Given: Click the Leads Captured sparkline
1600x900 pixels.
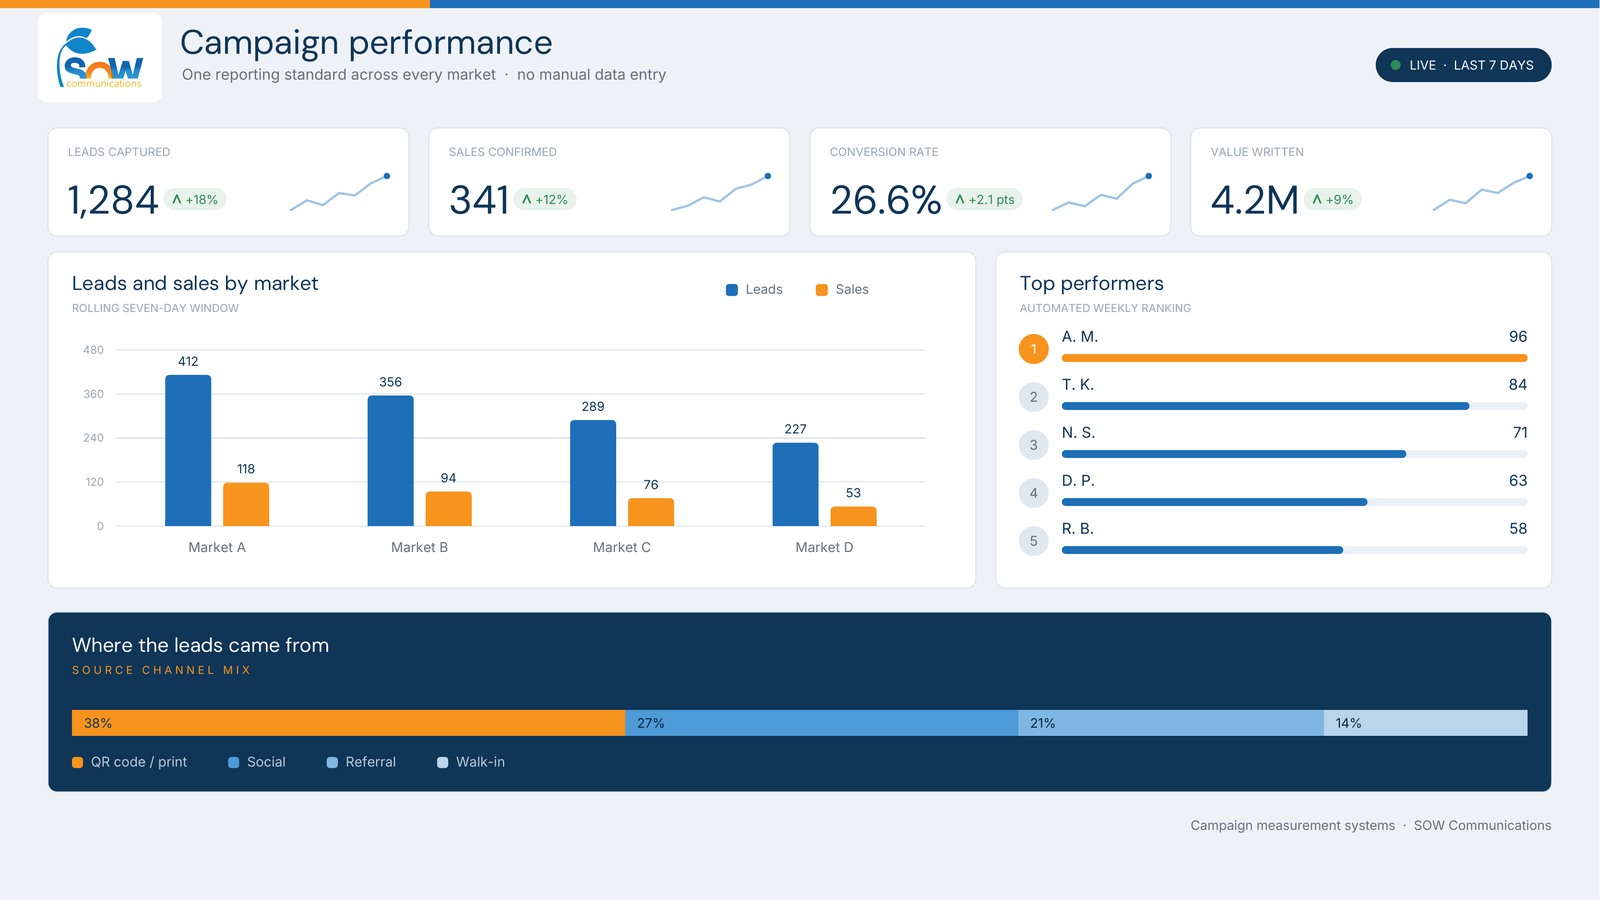Looking at the screenshot, I should coord(339,192).
